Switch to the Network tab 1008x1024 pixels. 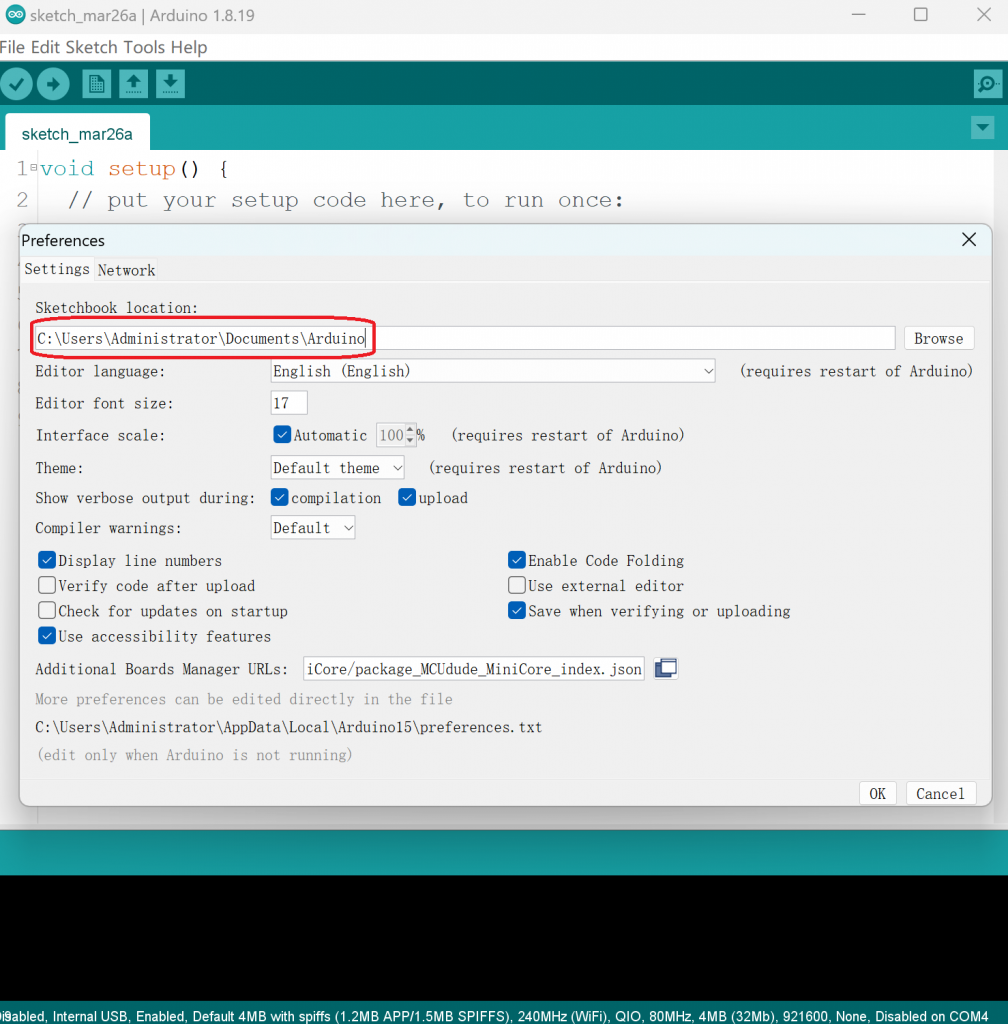(126, 270)
